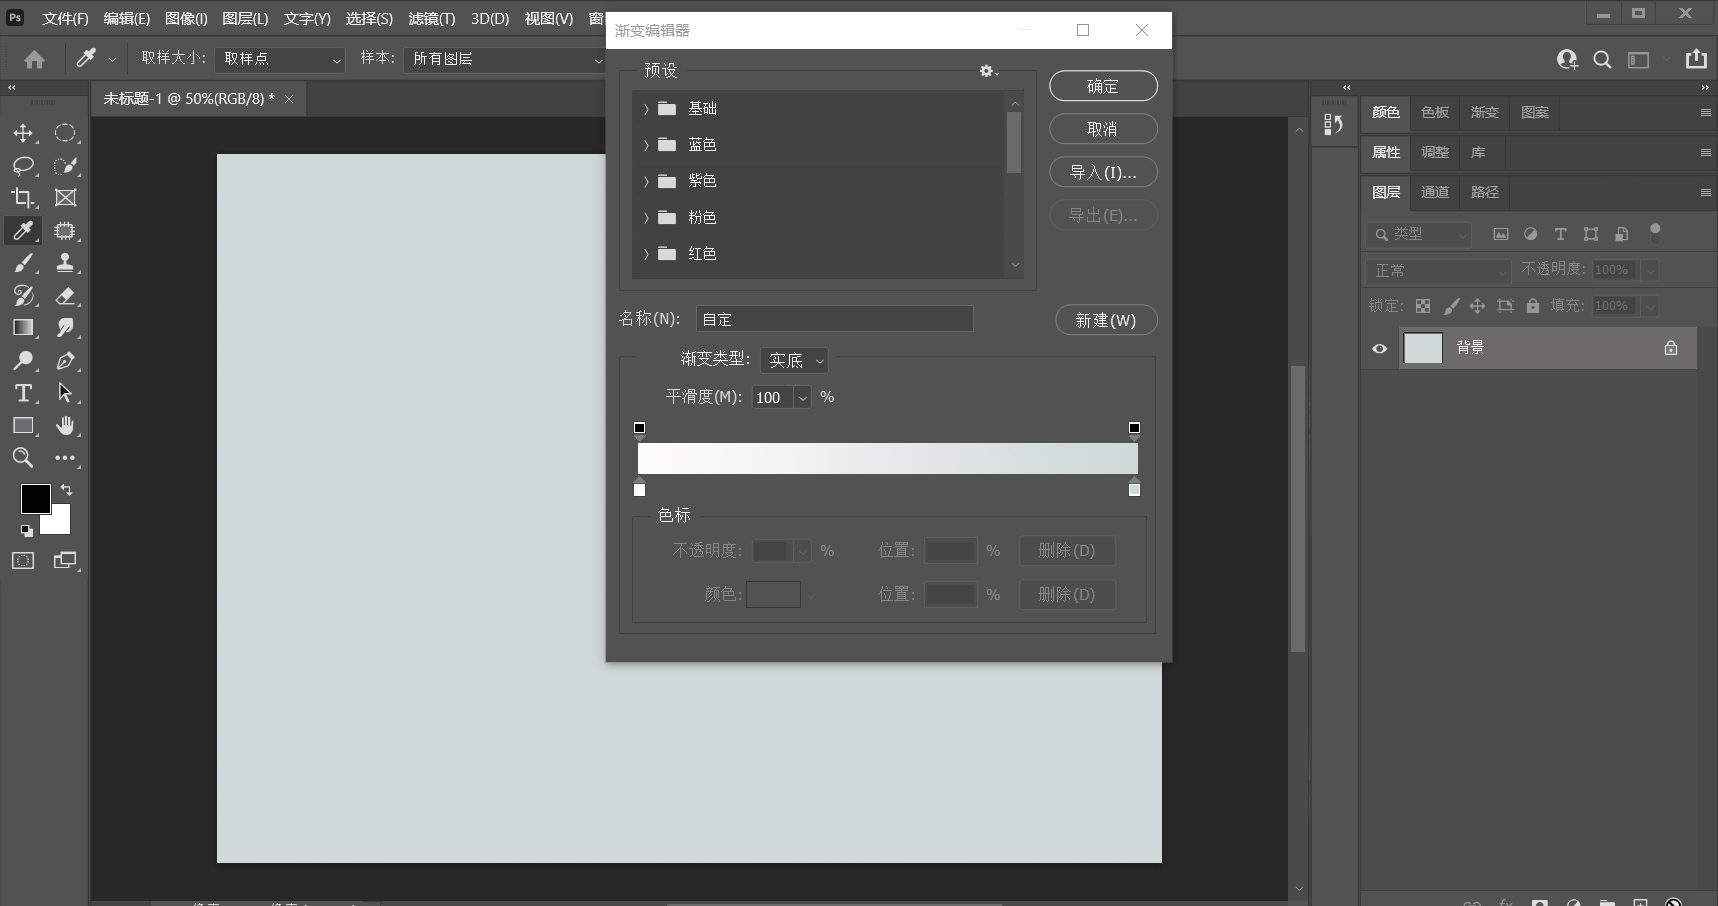This screenshot has width=1718, height=906.
Task: Expand the 紫色 gradient preset folder
Action: pos(646,181)
